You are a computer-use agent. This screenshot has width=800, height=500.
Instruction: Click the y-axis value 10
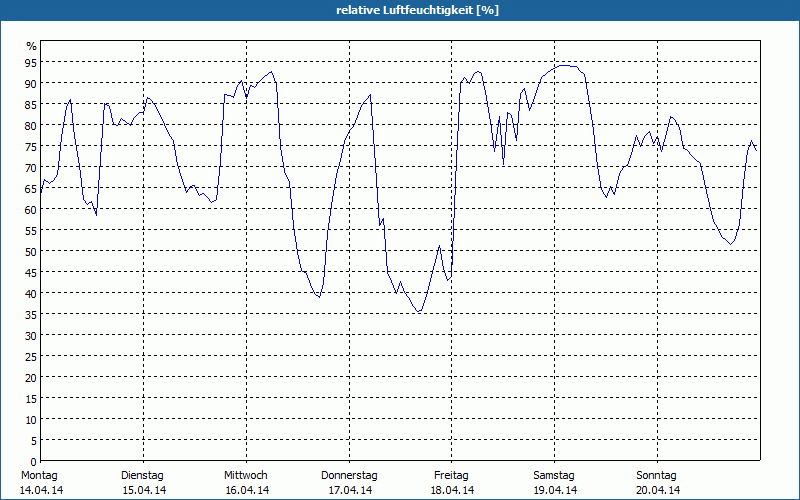(31, 420)
